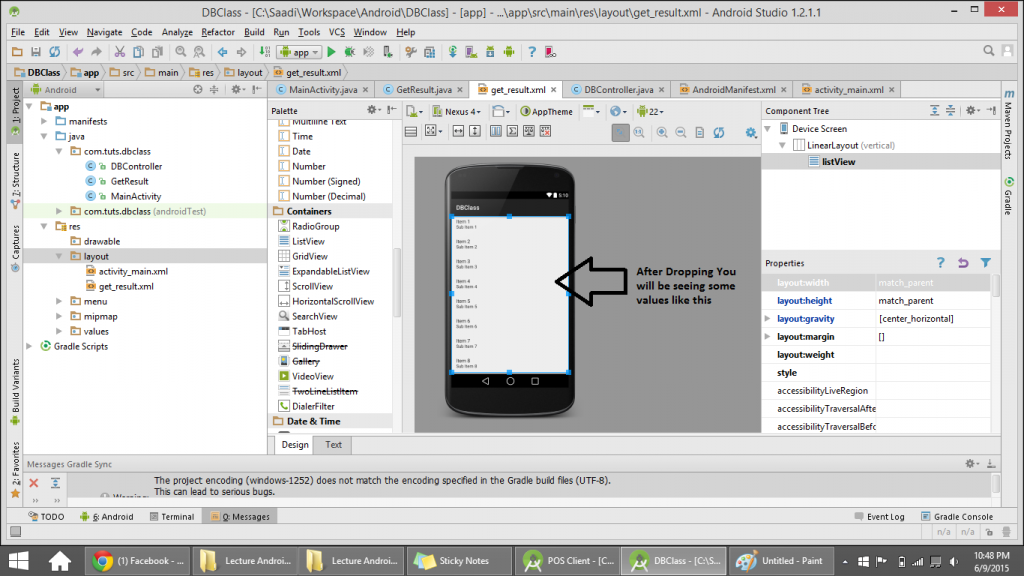Screen dimensions: 1024x576
Task: Click Search Everywhere magnifier at top right
Action: (x=989, y=51)
